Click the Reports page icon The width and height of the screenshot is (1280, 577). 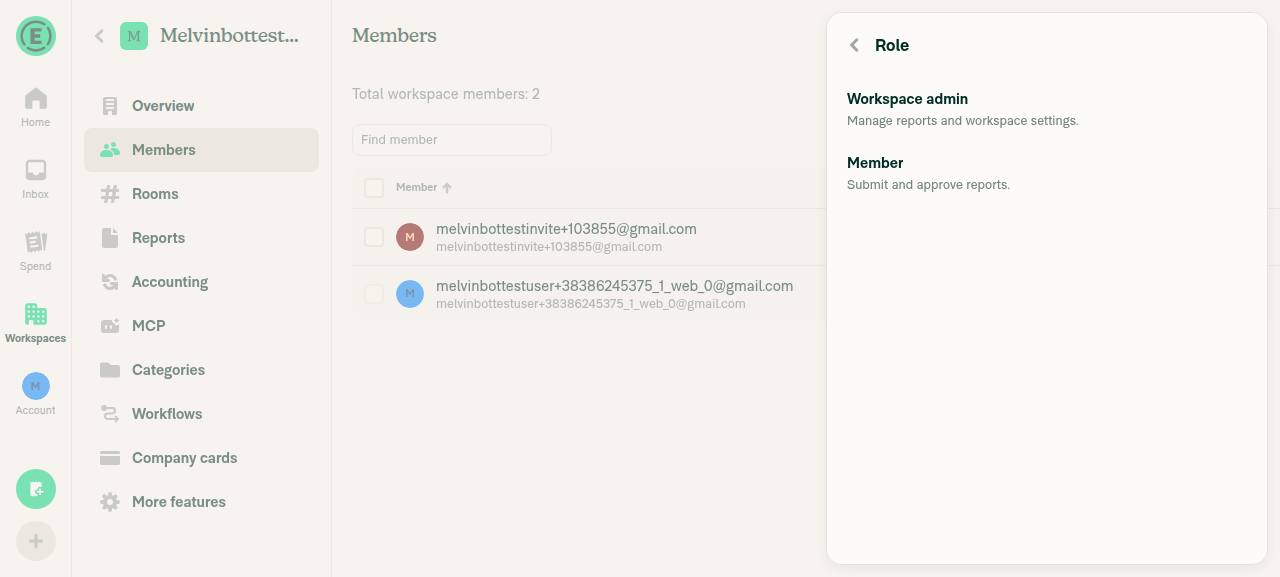110,238
